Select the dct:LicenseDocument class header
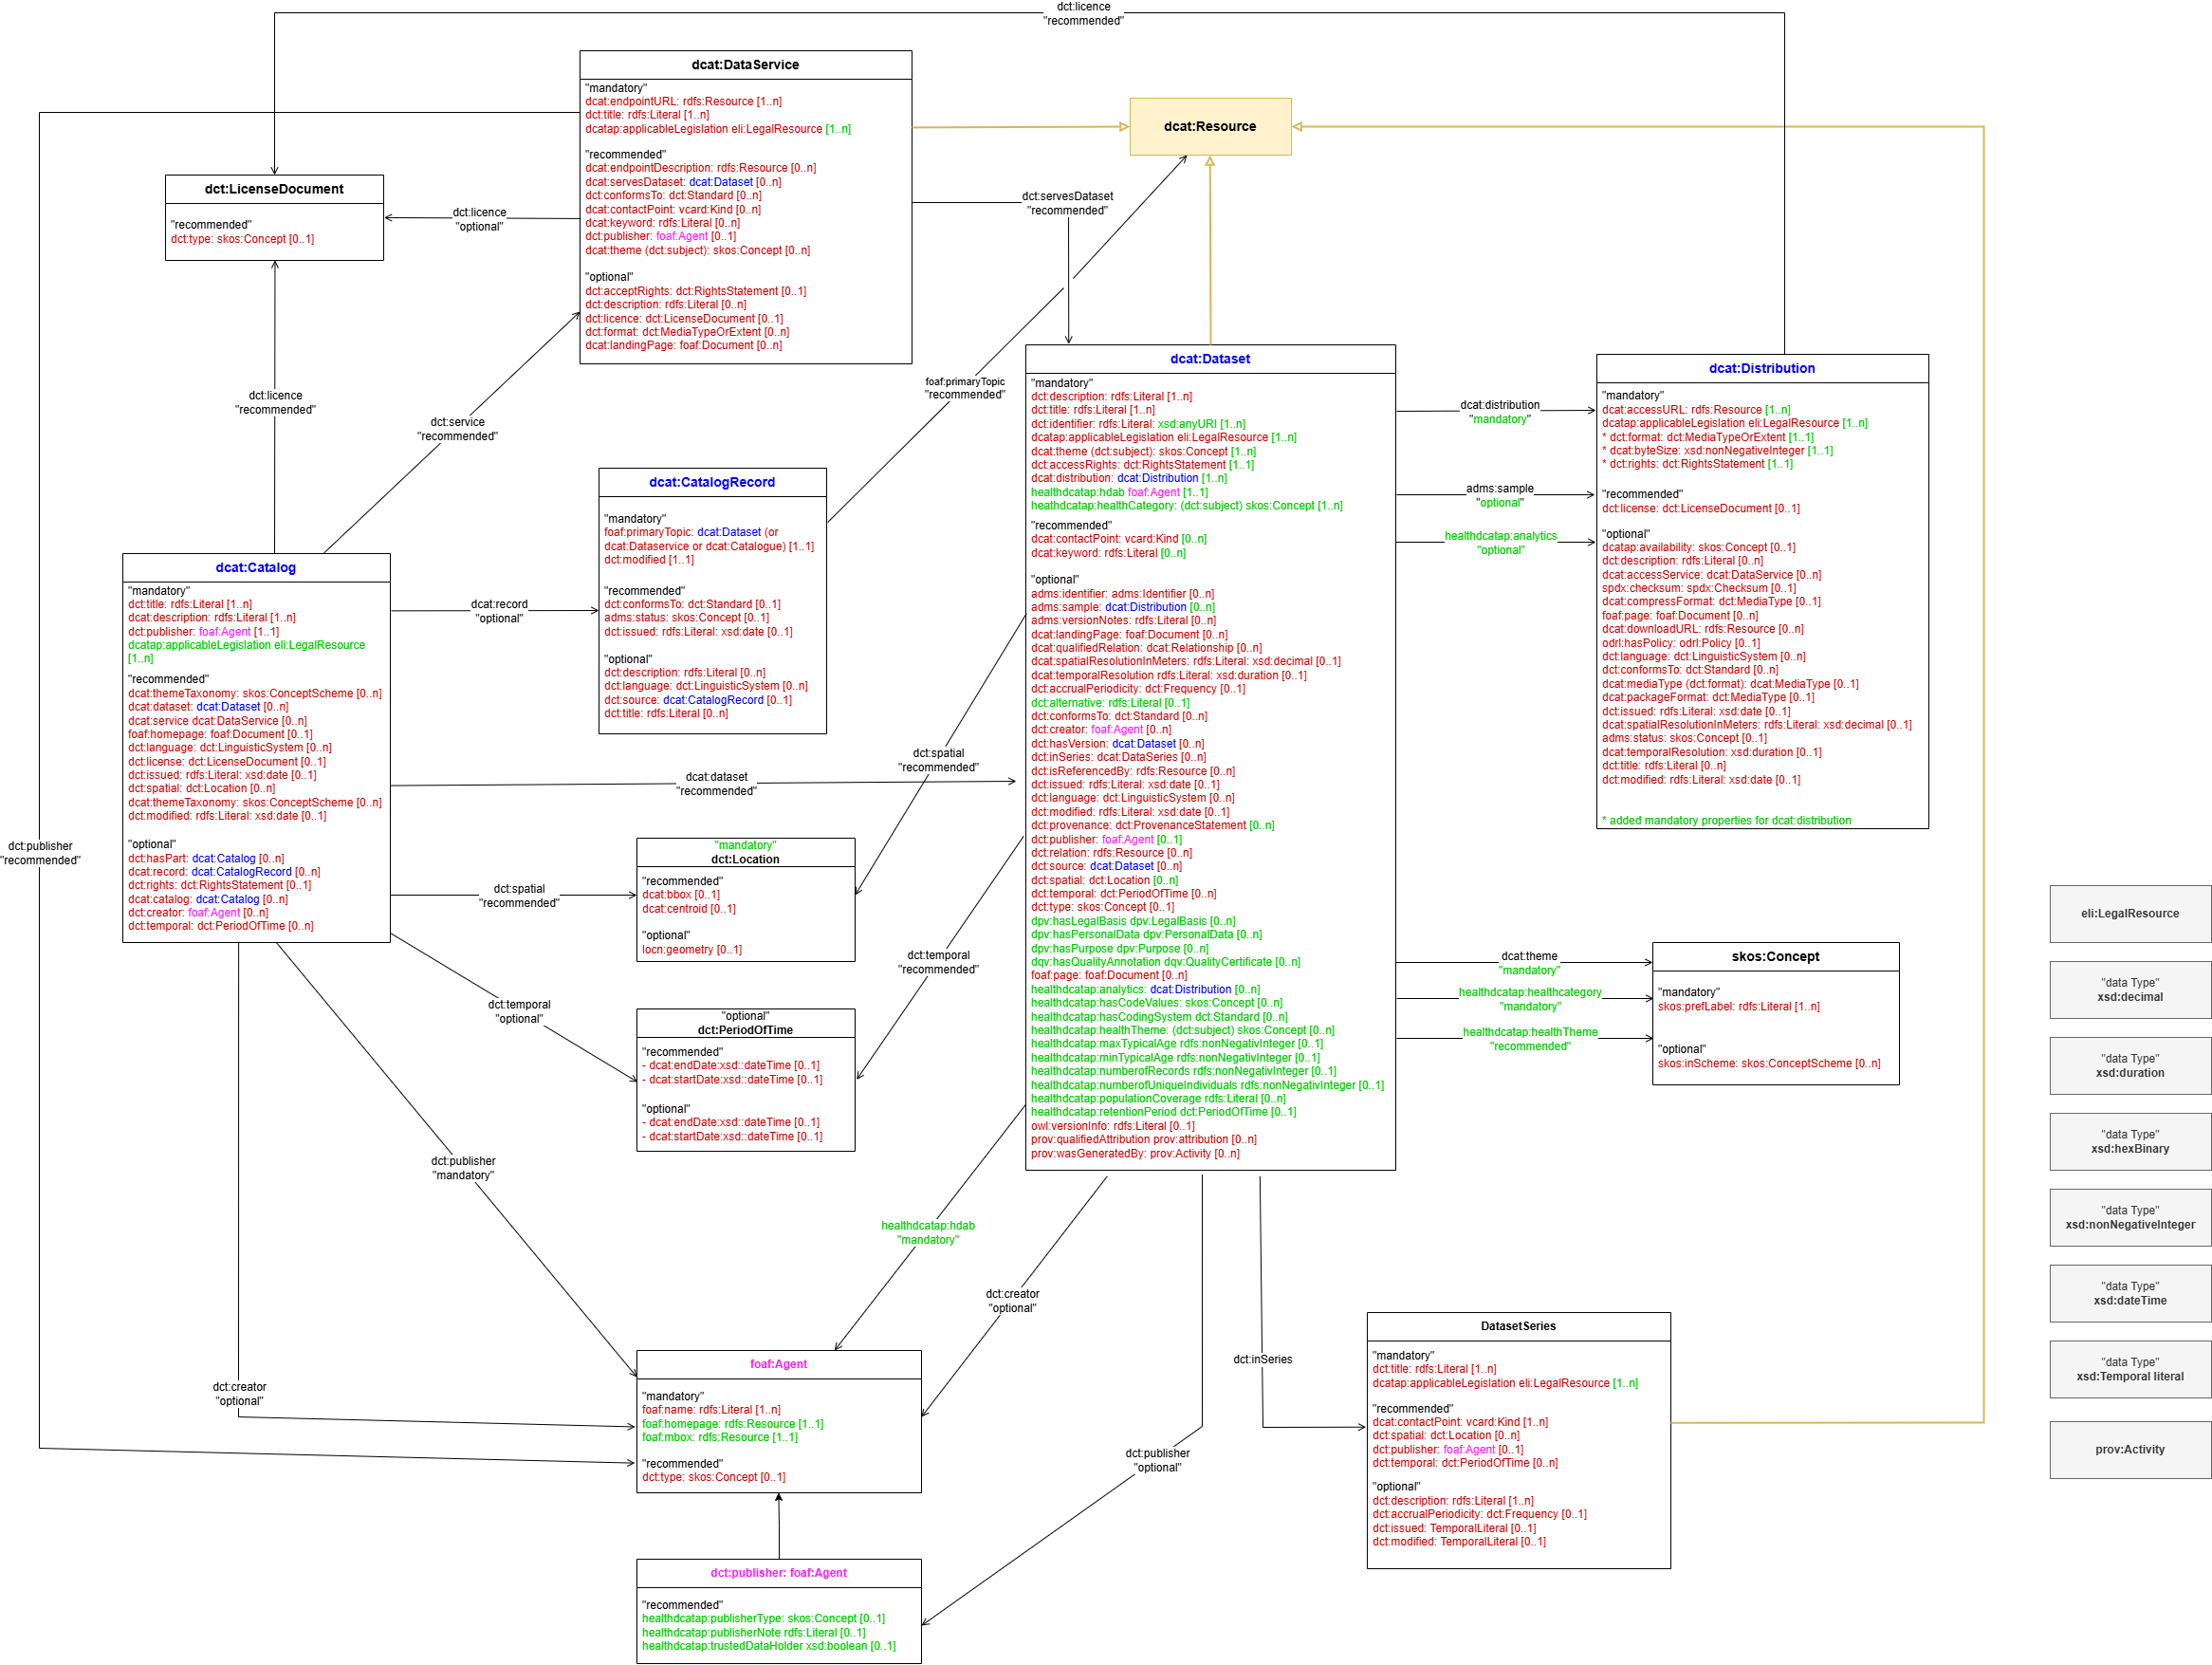The width and height of the screenshot is (2212, 1665). pos(274,189)
